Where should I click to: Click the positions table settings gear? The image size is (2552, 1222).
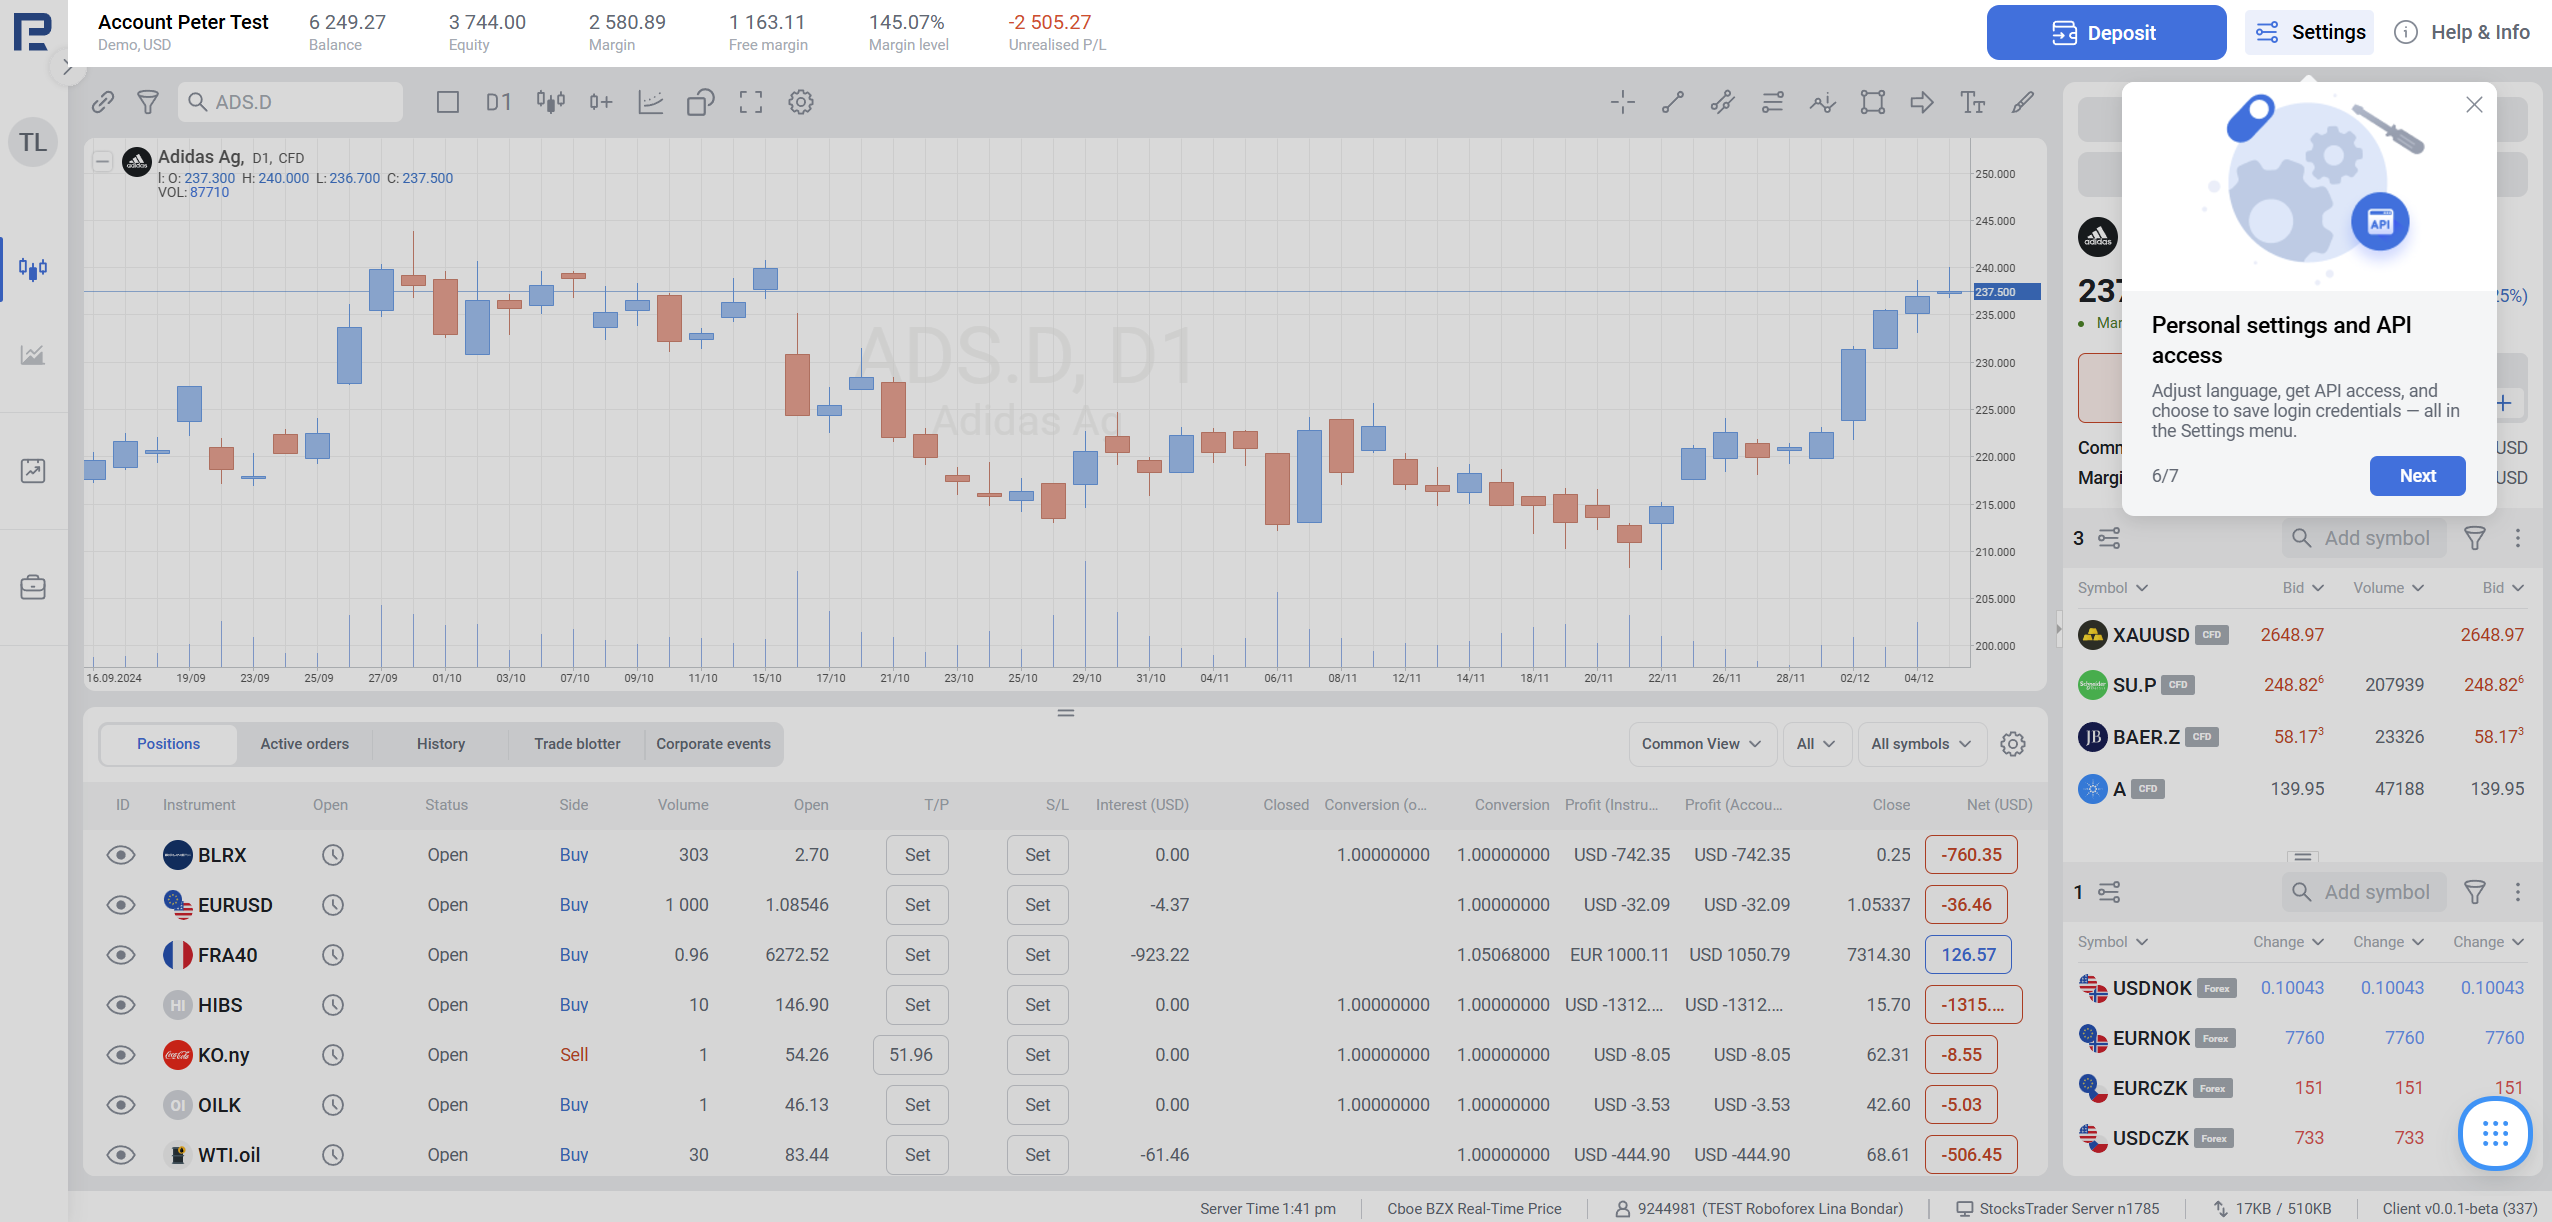click(2012, 744)
